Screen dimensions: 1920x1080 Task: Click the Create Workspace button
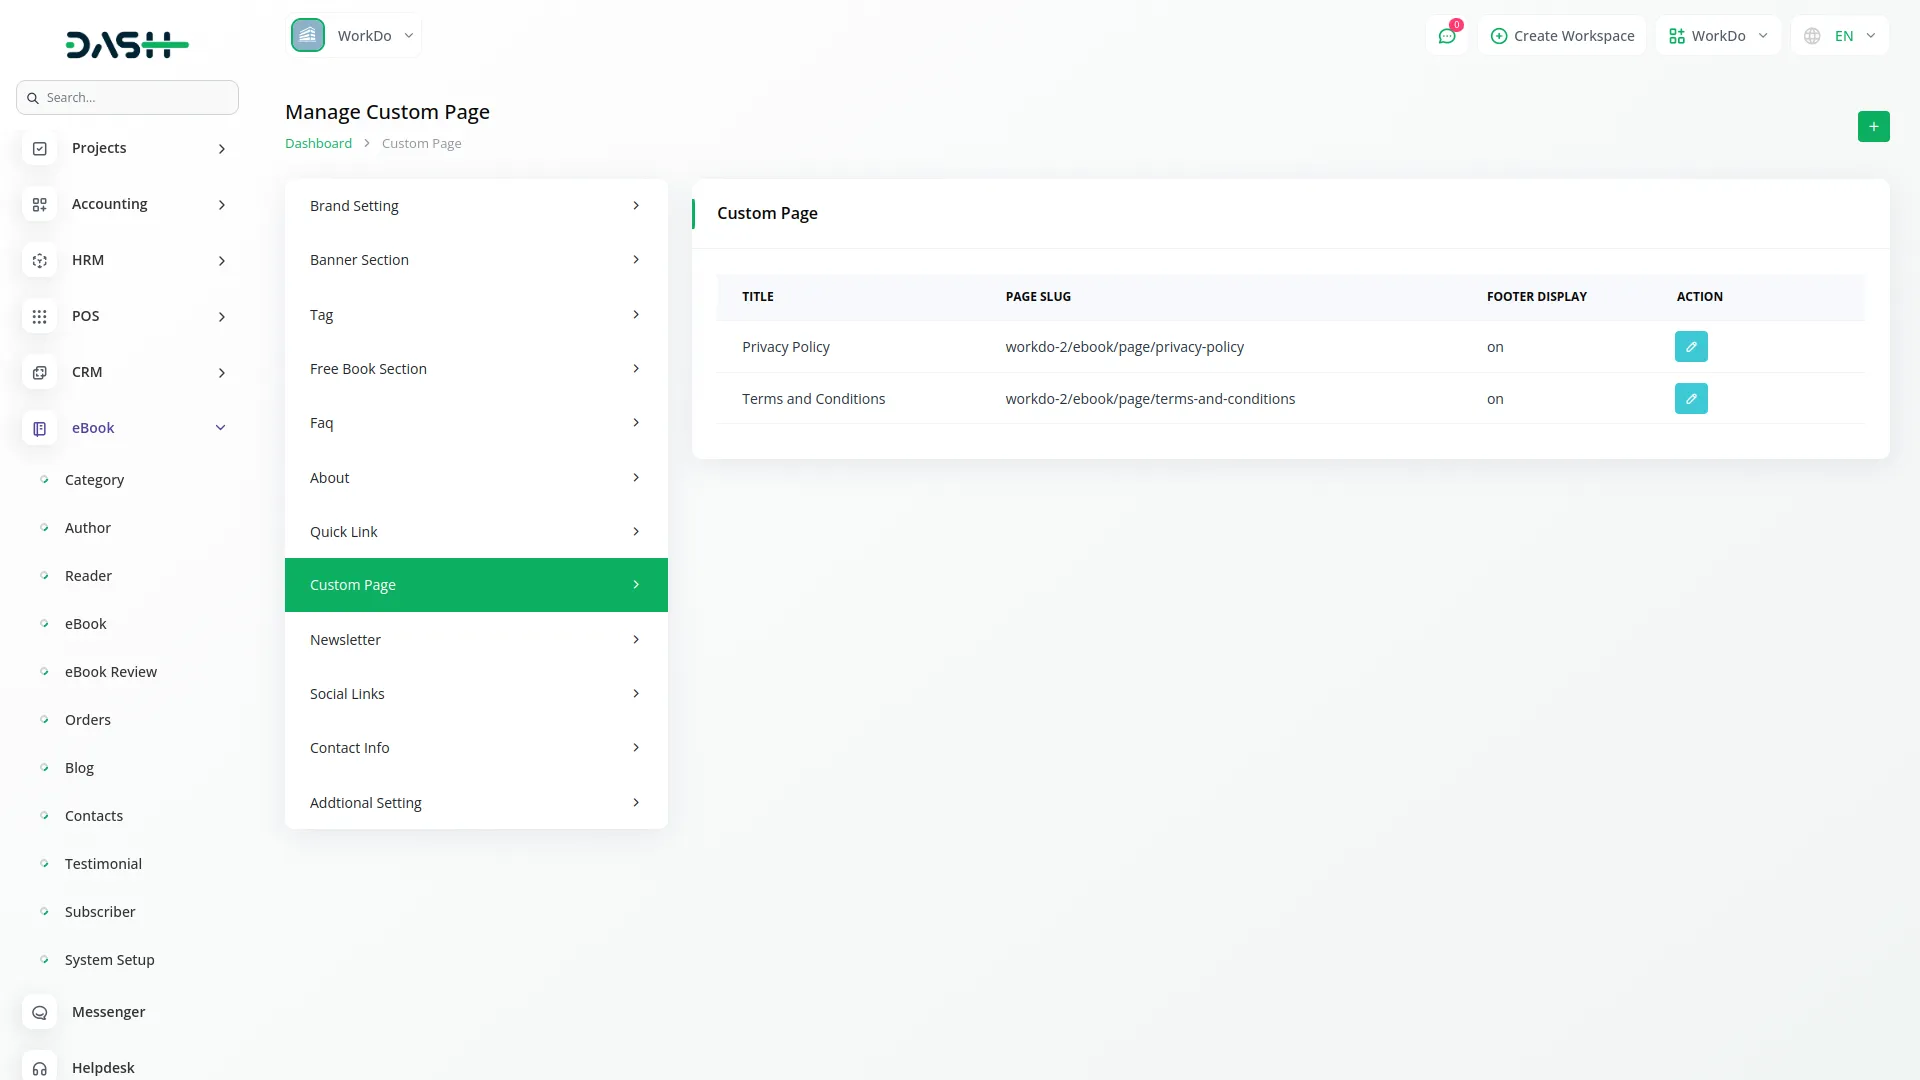coord(1562,36)
